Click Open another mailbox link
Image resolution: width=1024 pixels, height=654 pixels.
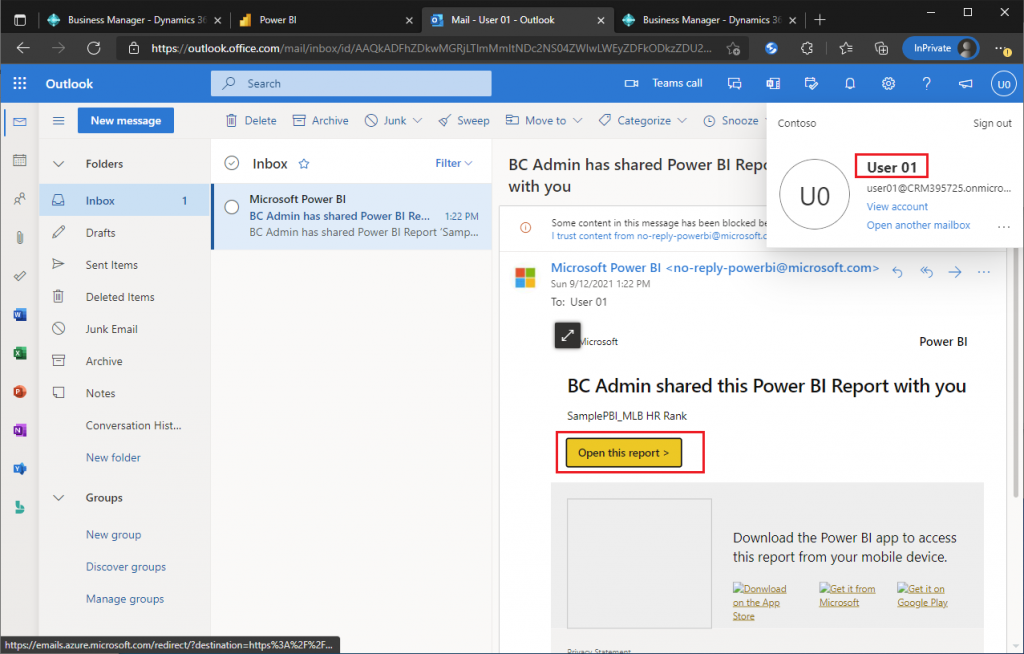coord(918,225)
